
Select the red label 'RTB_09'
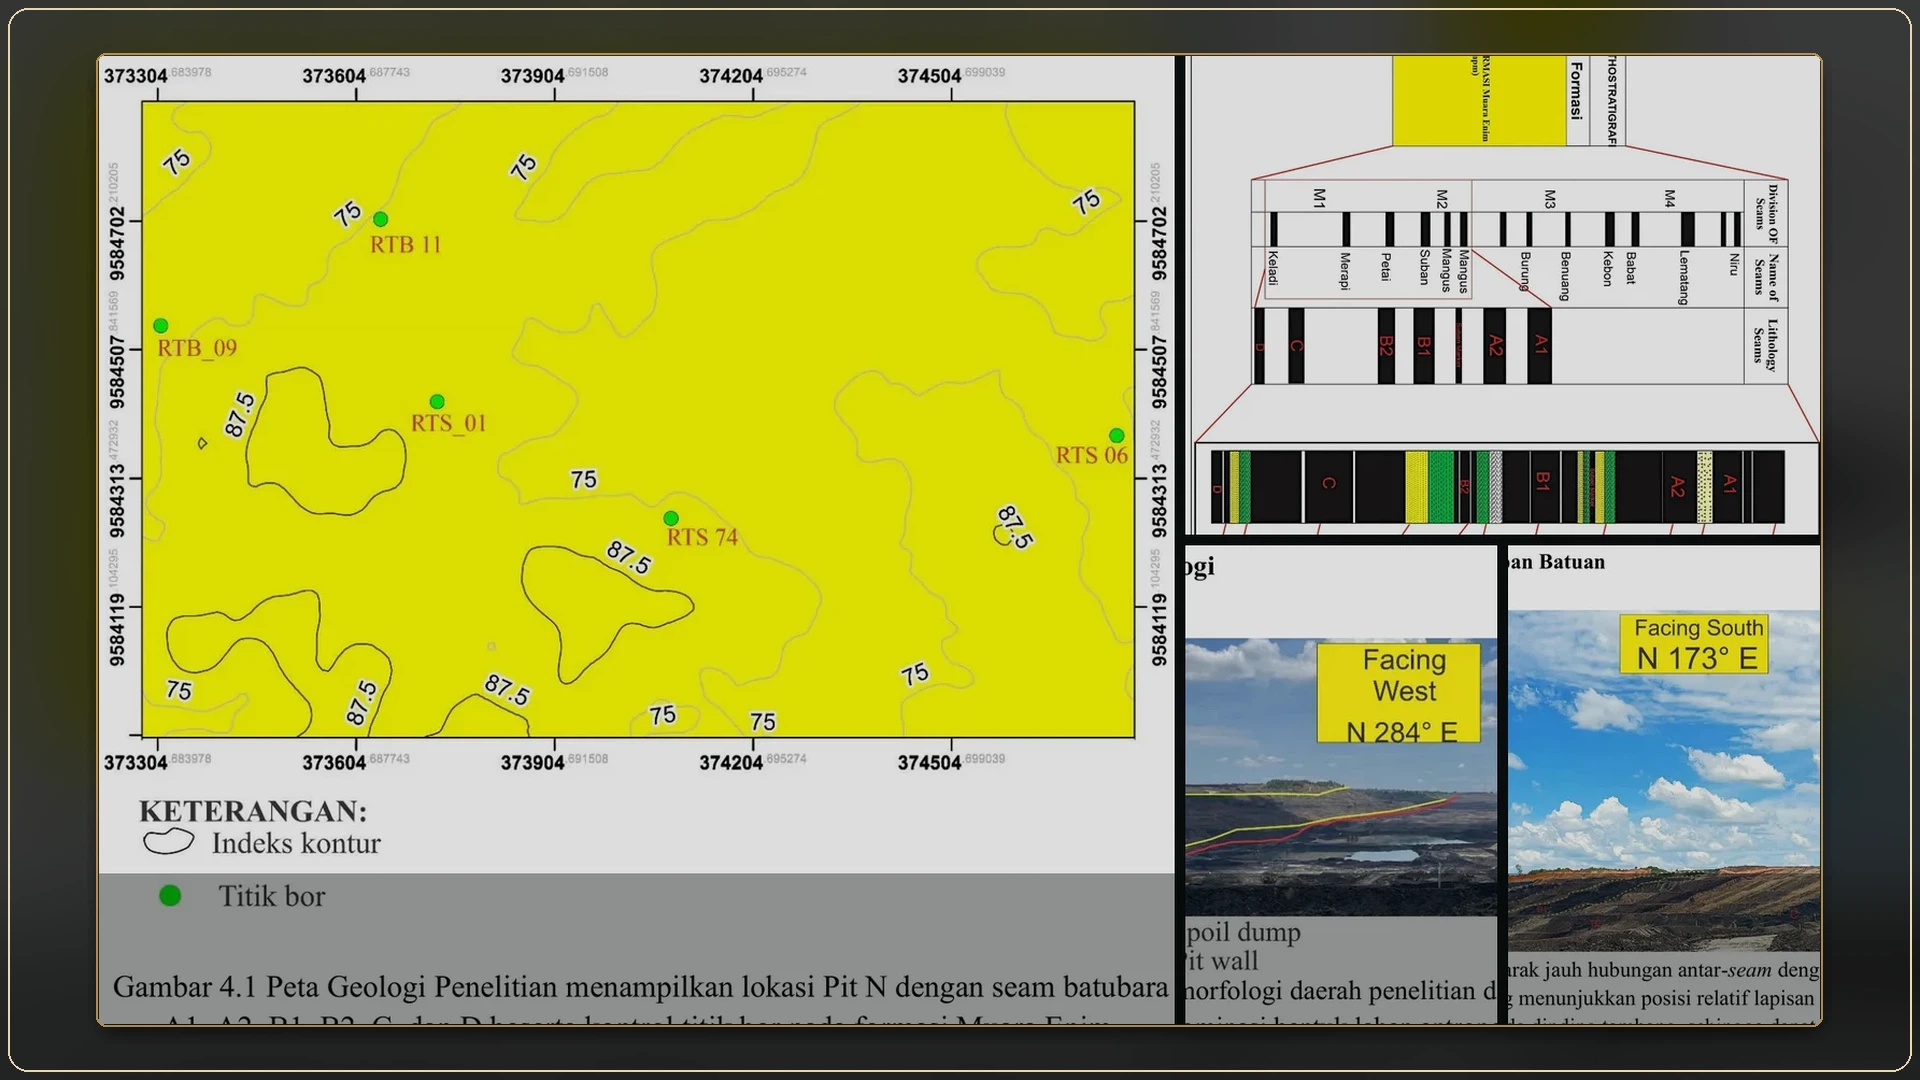(197, 348)
